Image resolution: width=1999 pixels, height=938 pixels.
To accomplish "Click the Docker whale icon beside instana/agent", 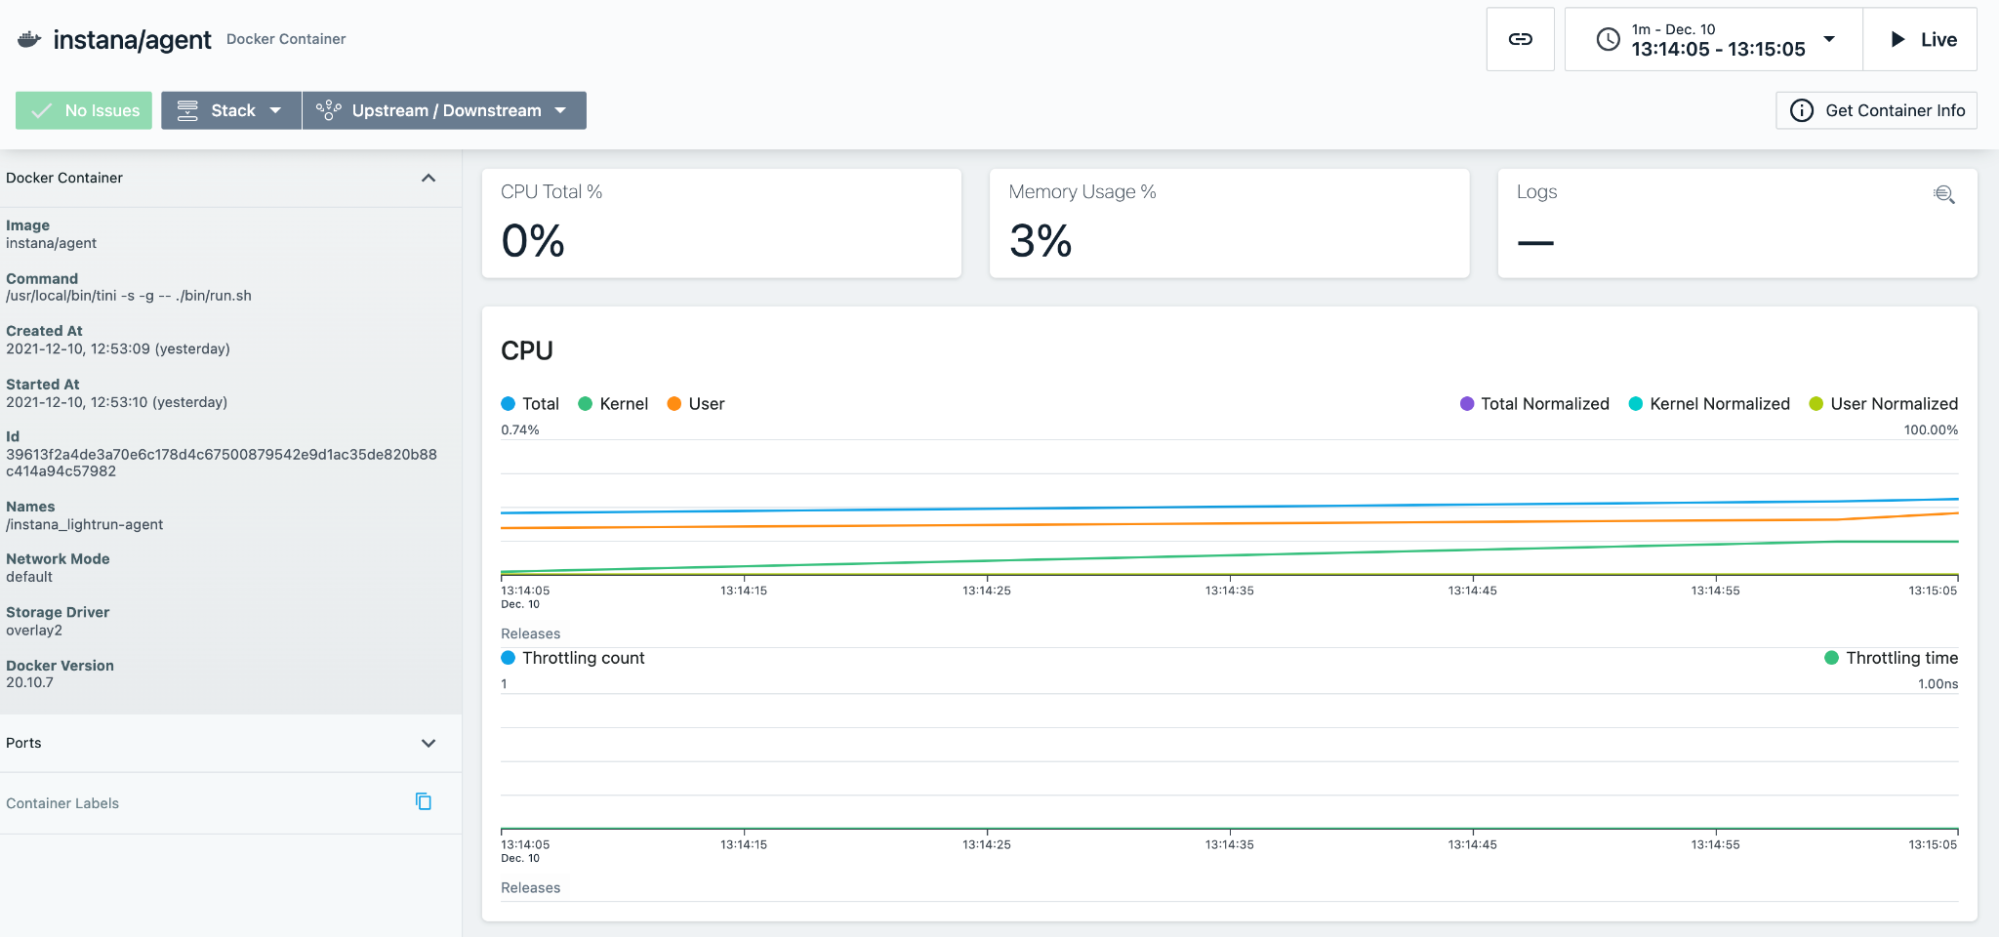I will point(29,39).
